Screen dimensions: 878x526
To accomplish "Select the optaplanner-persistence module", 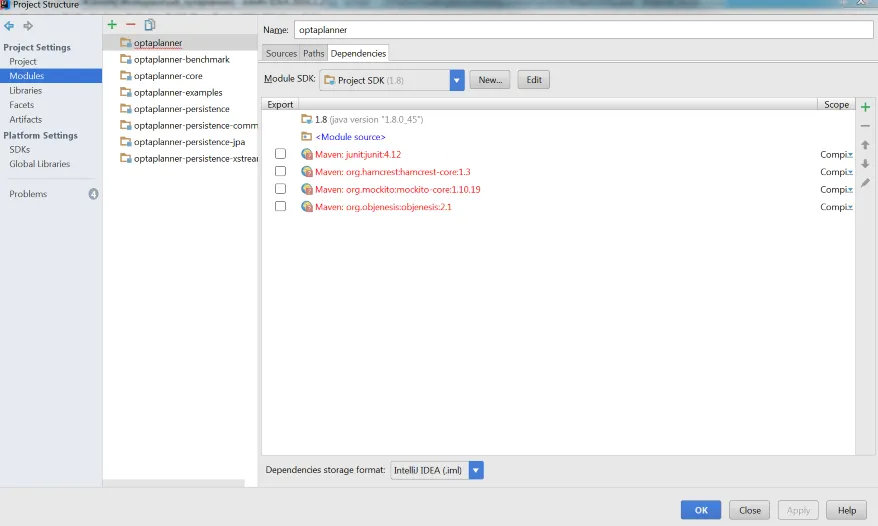I will click(181, 109).
